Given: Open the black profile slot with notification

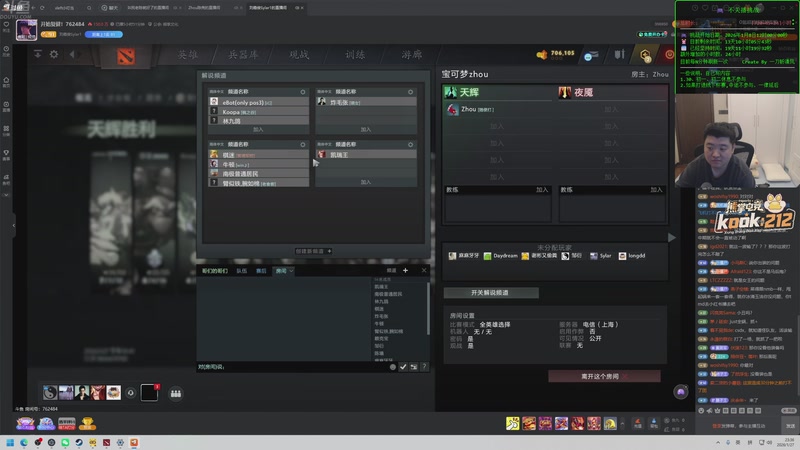Looking at the screenshot, I should tap(149, 392).
